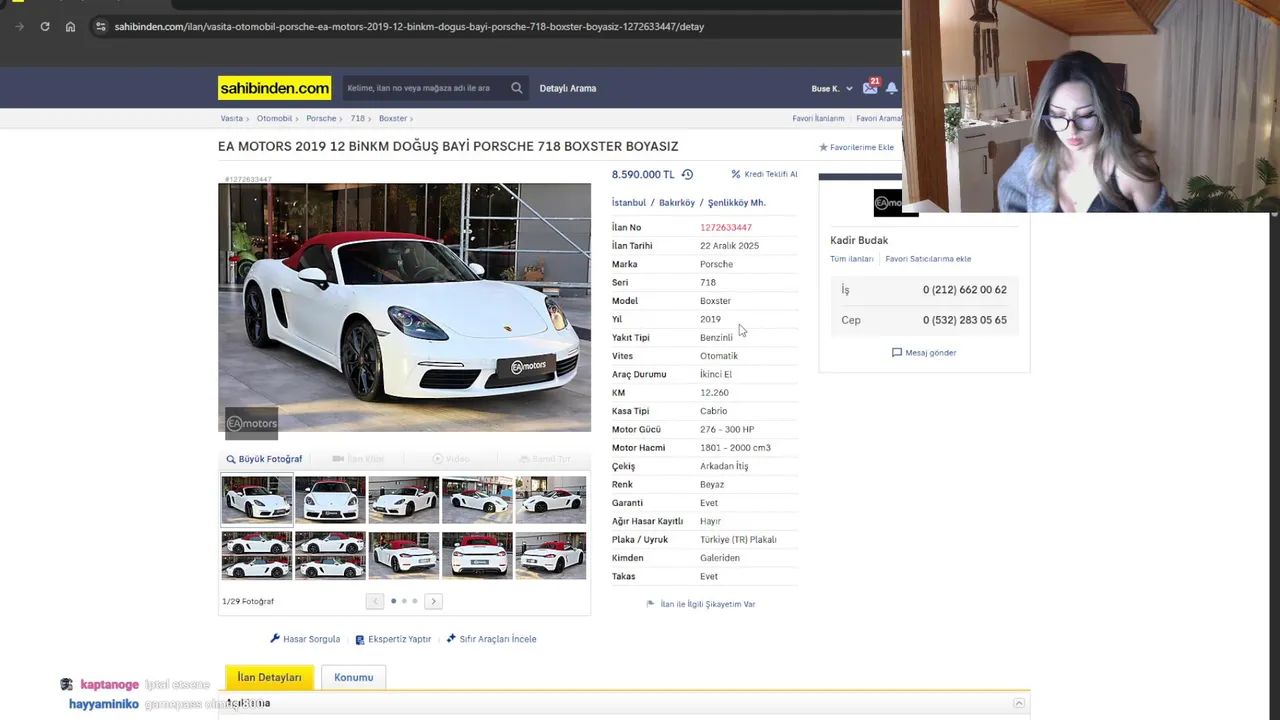Select the fifth thumbnail in top row
Viewport: 1280px width, 720px height.
pyautogui.click(x=550, y=499)
